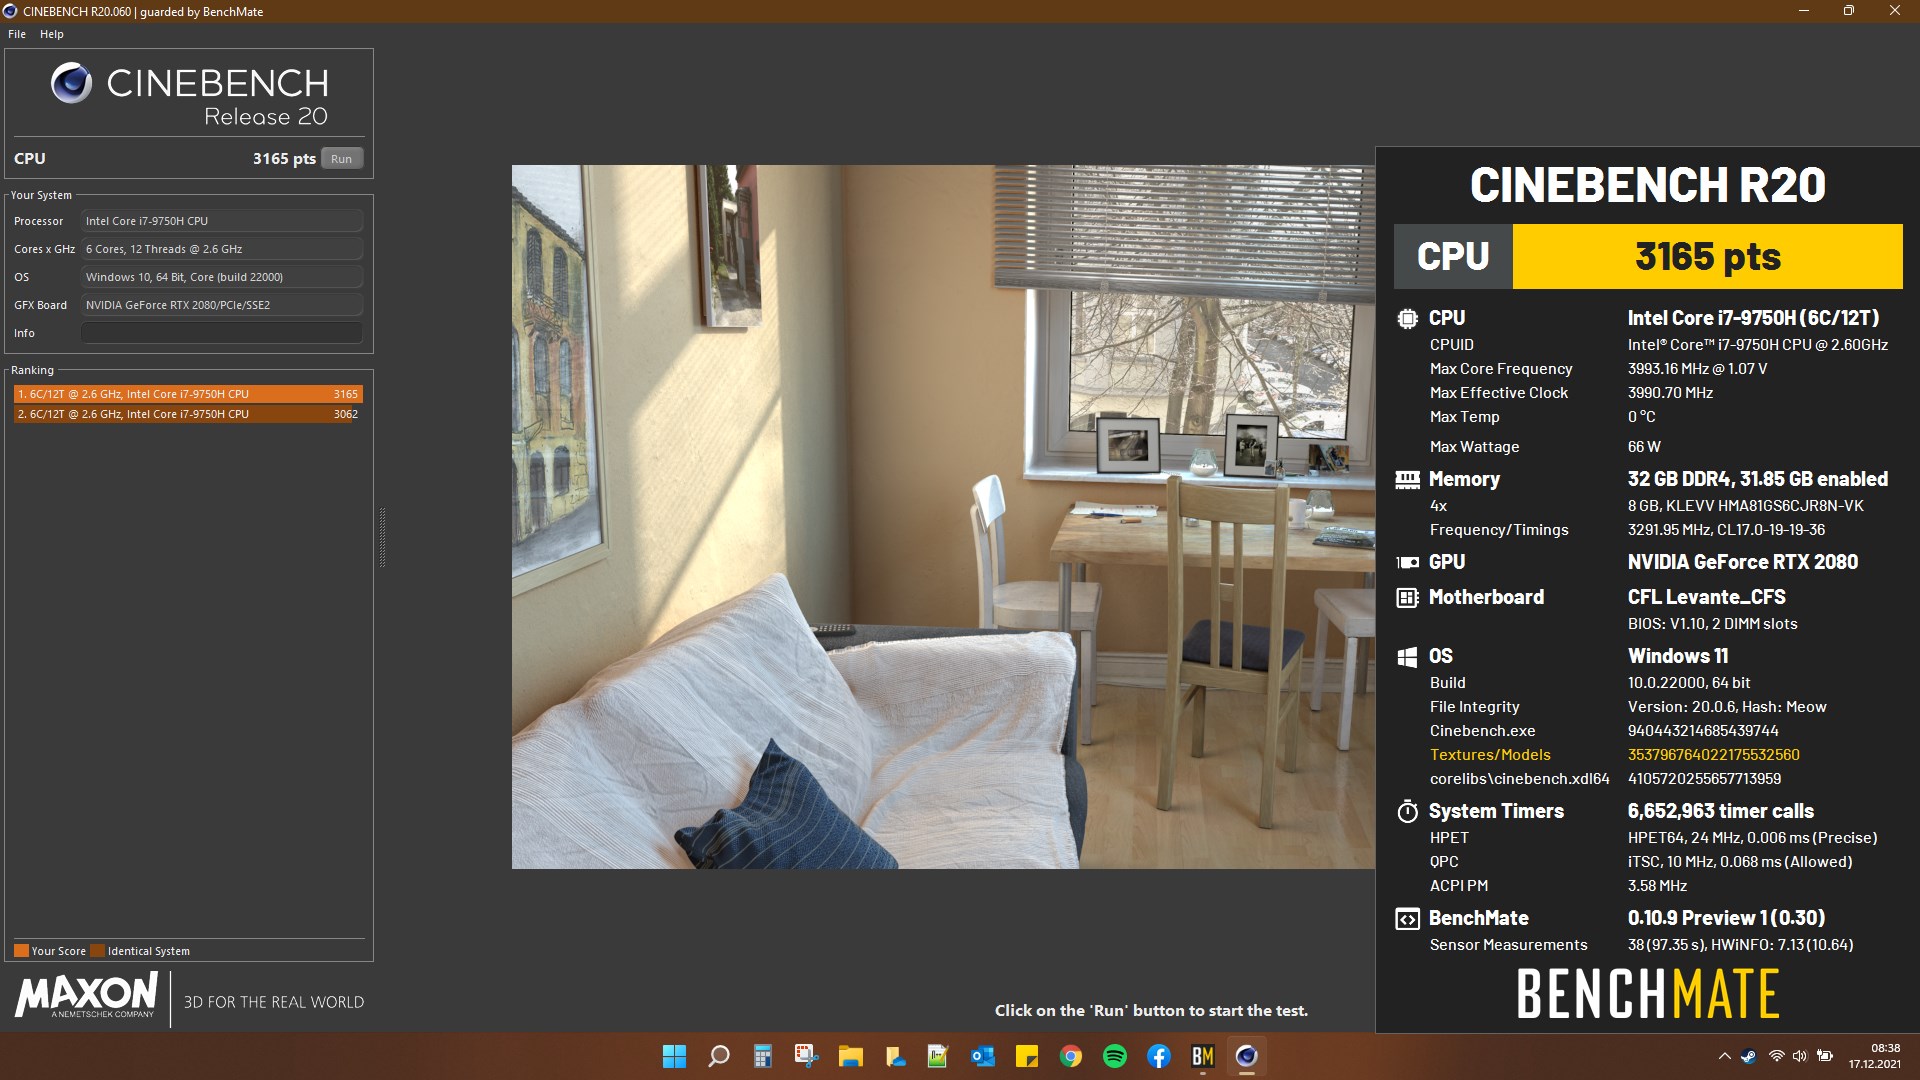The height and width of the screenshot is (1080, 1920).
Task: Open the File menu
Action: point(17,34)
